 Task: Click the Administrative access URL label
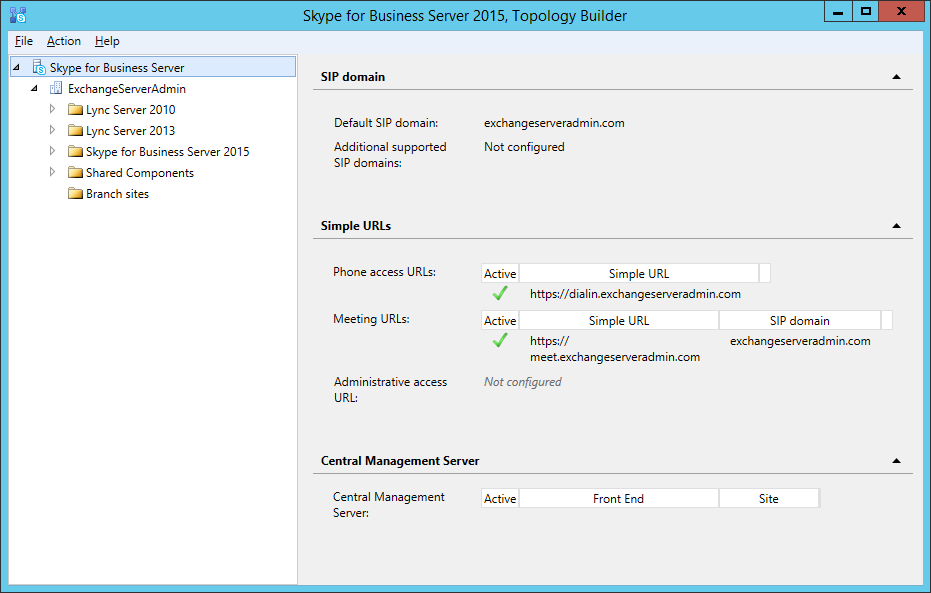390,389
